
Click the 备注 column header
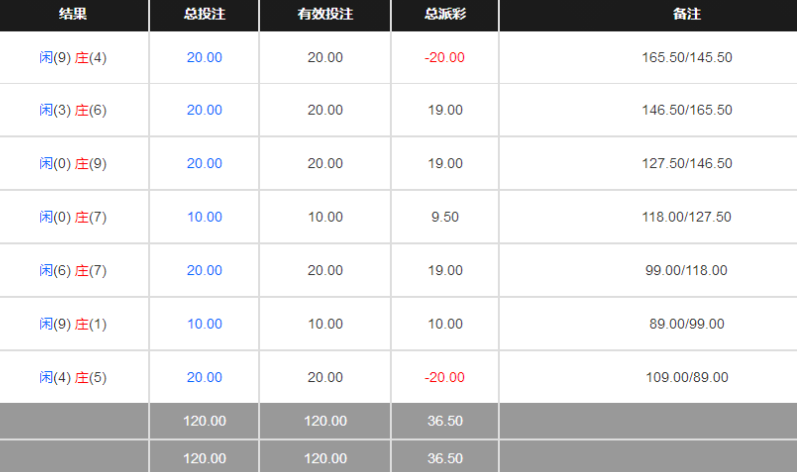(687, 14)
